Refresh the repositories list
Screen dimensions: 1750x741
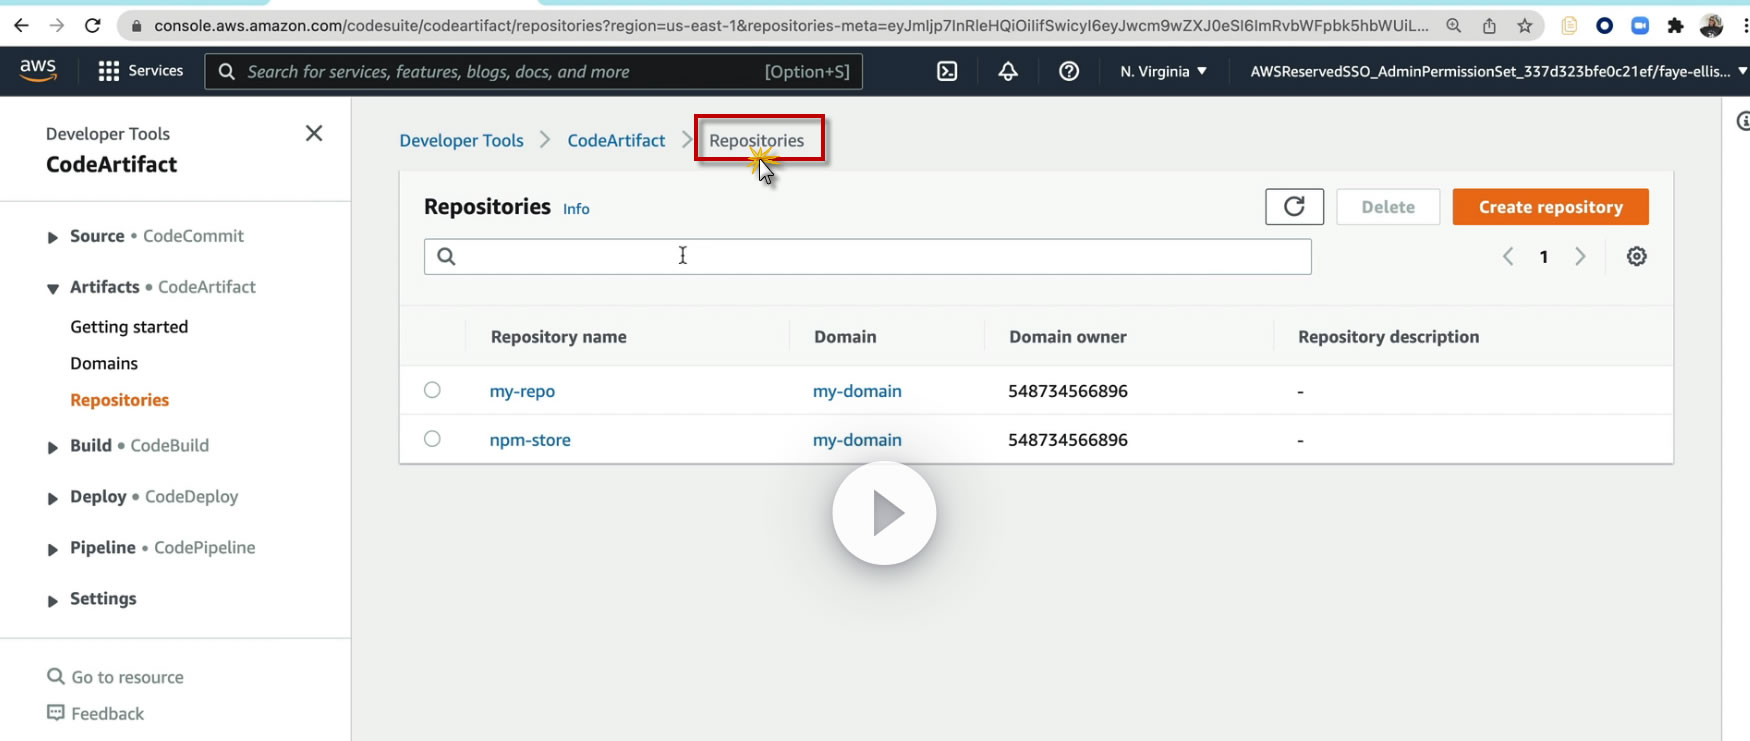pyautogui.click(x=1294, y=207)
